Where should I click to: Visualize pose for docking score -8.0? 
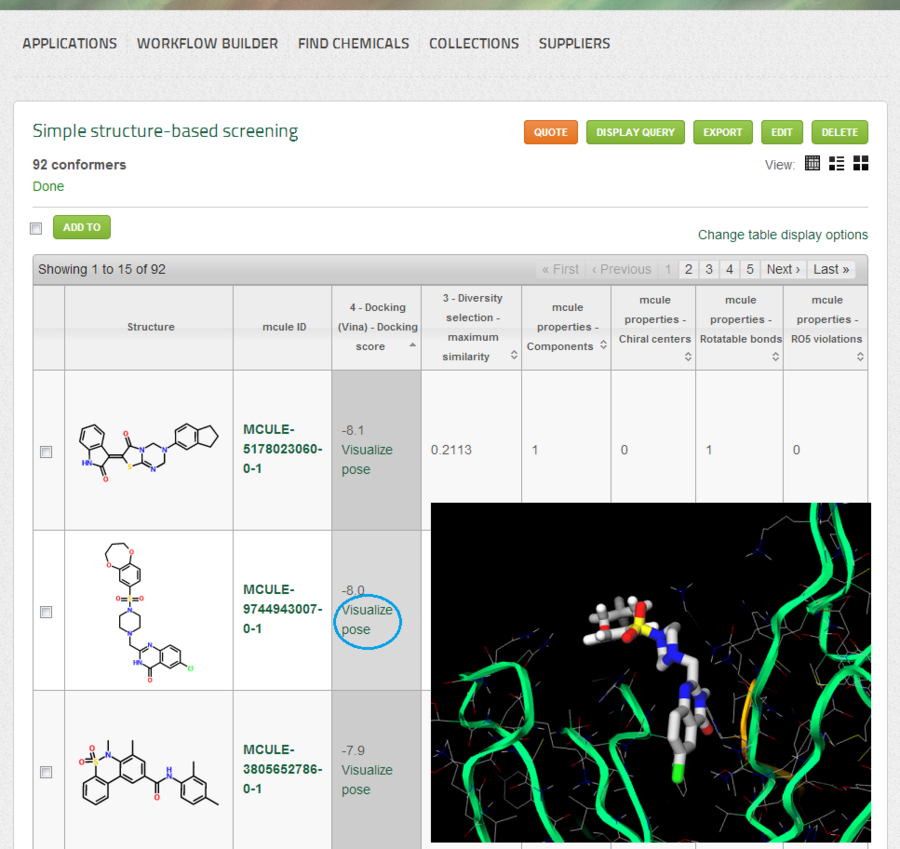[x=367, y=620]
